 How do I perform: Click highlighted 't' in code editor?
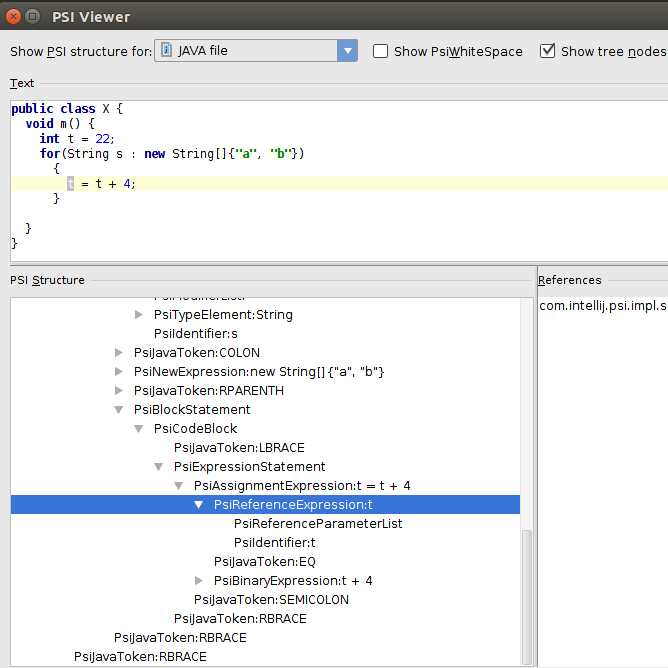[x=71, y=184]
